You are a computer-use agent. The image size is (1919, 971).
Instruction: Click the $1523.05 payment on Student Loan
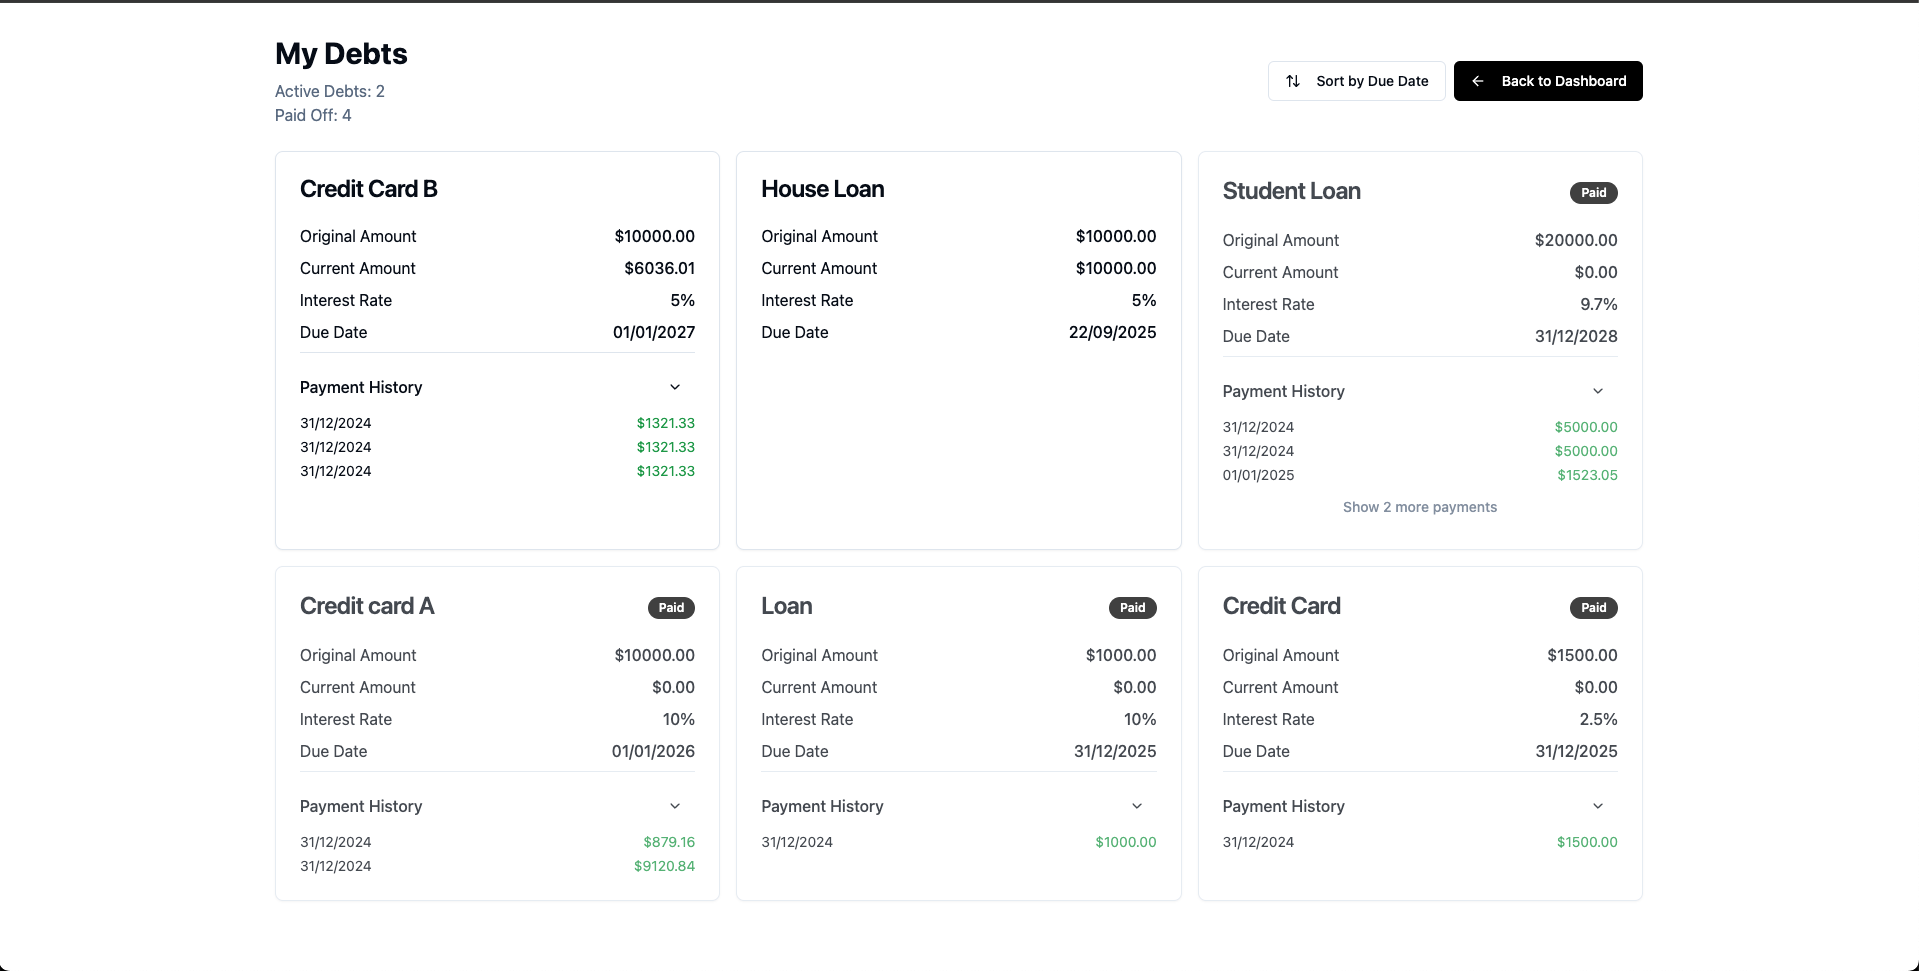click(1587, 475)
